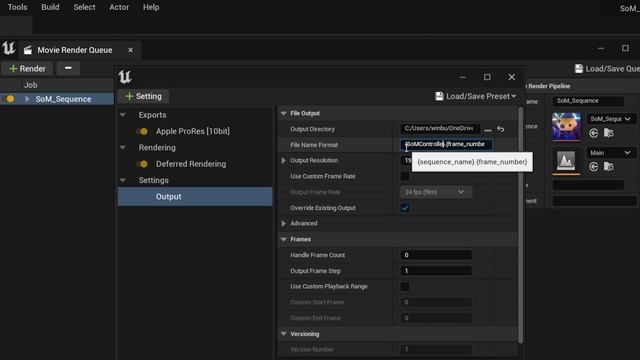Enable the Use Custom Playback Range checkbox
The width and height of the screenshot is (640, 360).
point(405,287)
